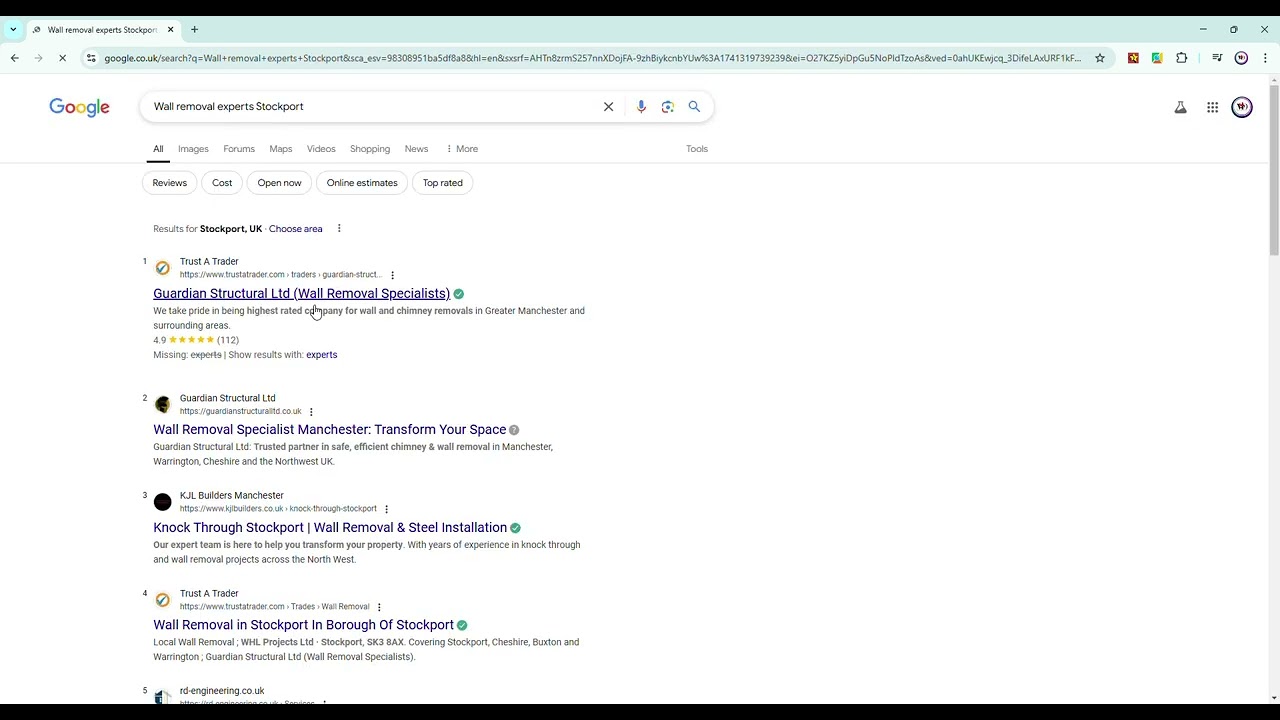Open the Chrome profile avatar in toolbar

click(x=1241, y=58)
